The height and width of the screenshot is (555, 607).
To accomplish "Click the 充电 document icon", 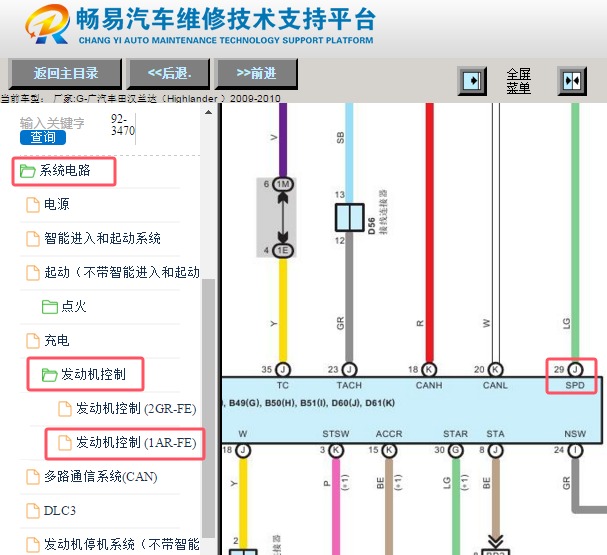I will click(33, 341).
